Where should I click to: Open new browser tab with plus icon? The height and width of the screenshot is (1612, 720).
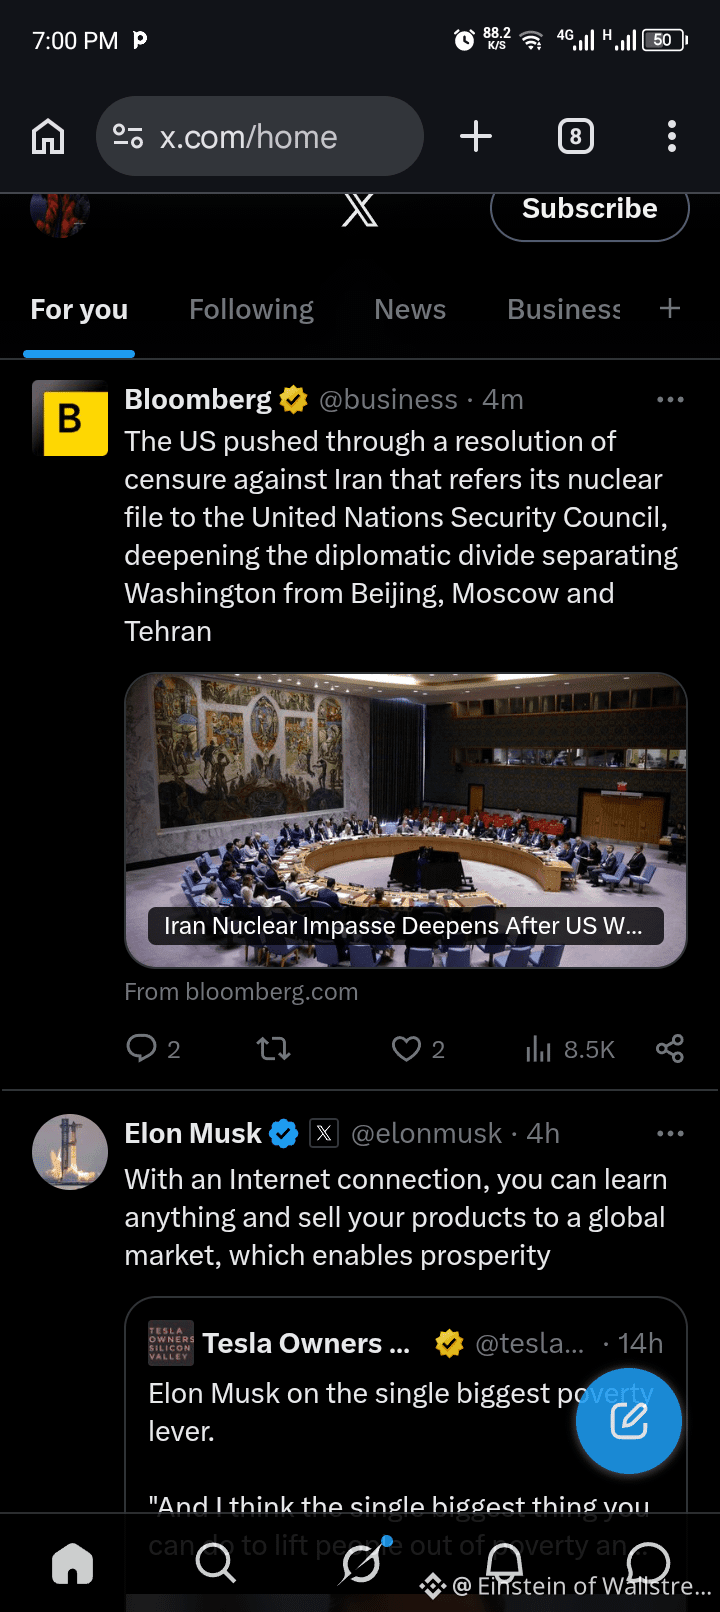click(476, 136)
